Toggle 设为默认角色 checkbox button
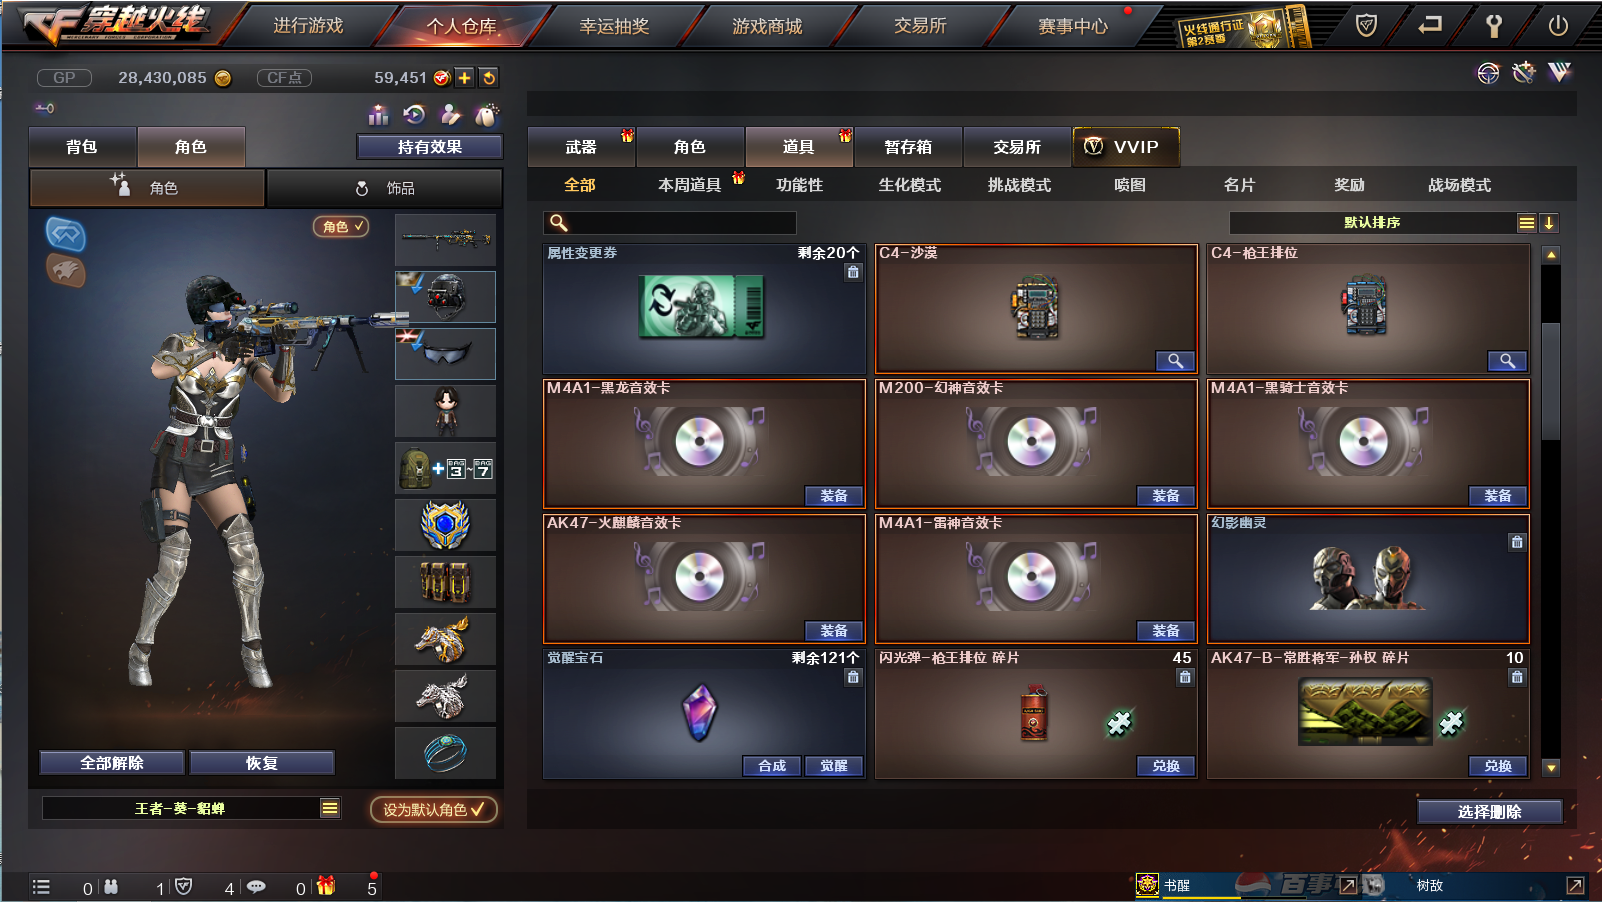The width and height of the screenshot is (1602, 902). (x=434, y=809)
